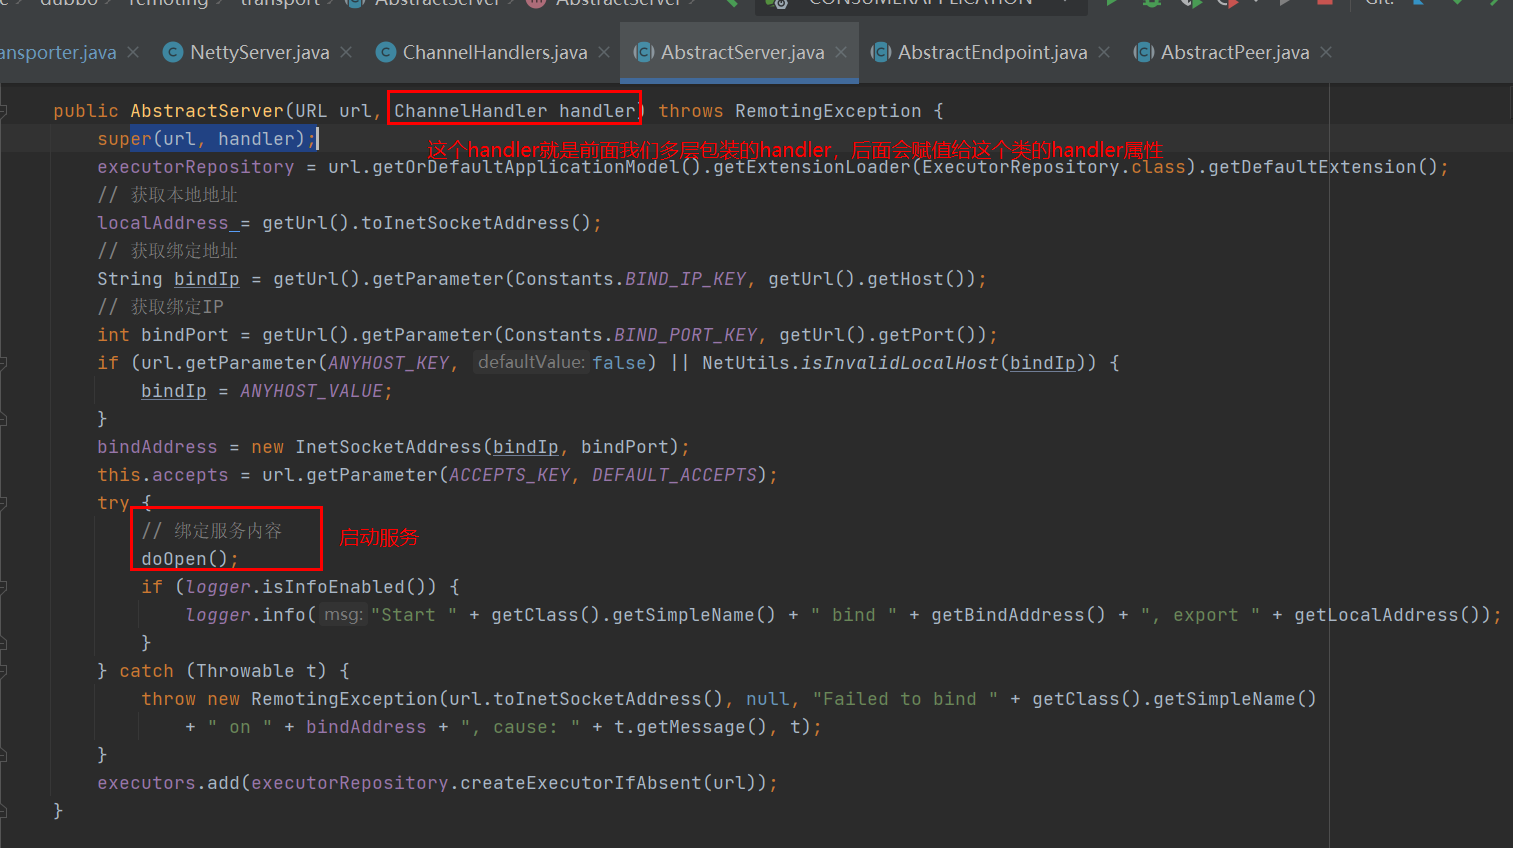This screenshot has width=1513, height=848.
Task: Click toInetSocketAddress() on the localAddress line
Action: pyautogui.click(x=476, y=223)
